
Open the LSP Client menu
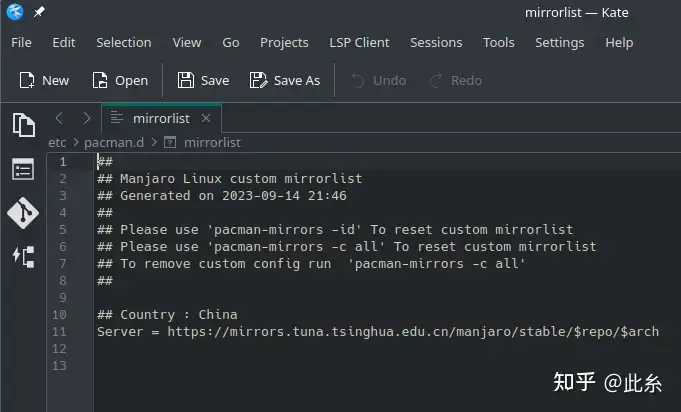click(359, 43)
